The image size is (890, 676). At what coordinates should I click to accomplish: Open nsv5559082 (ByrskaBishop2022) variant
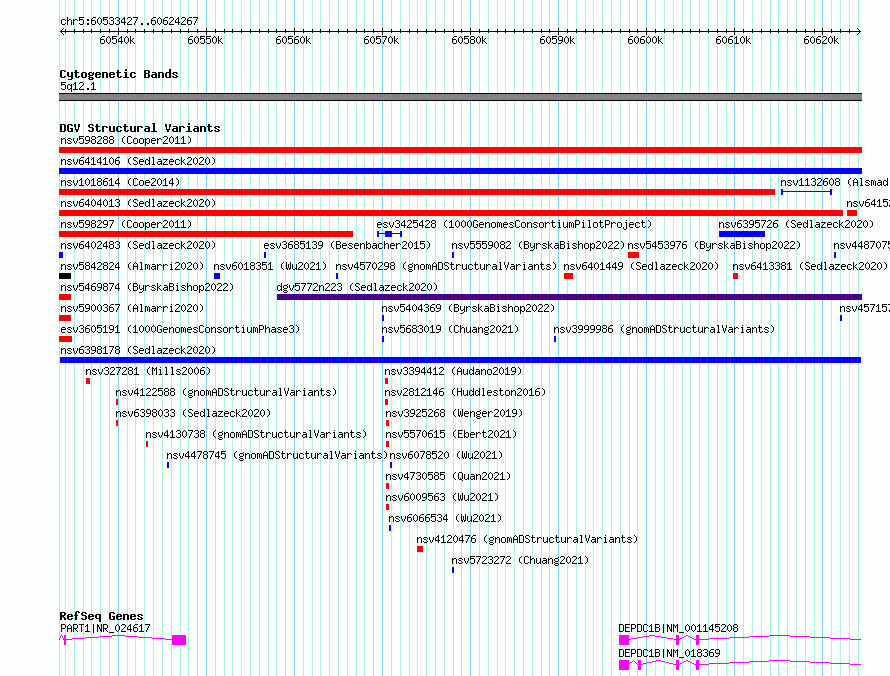coord(538,245)
